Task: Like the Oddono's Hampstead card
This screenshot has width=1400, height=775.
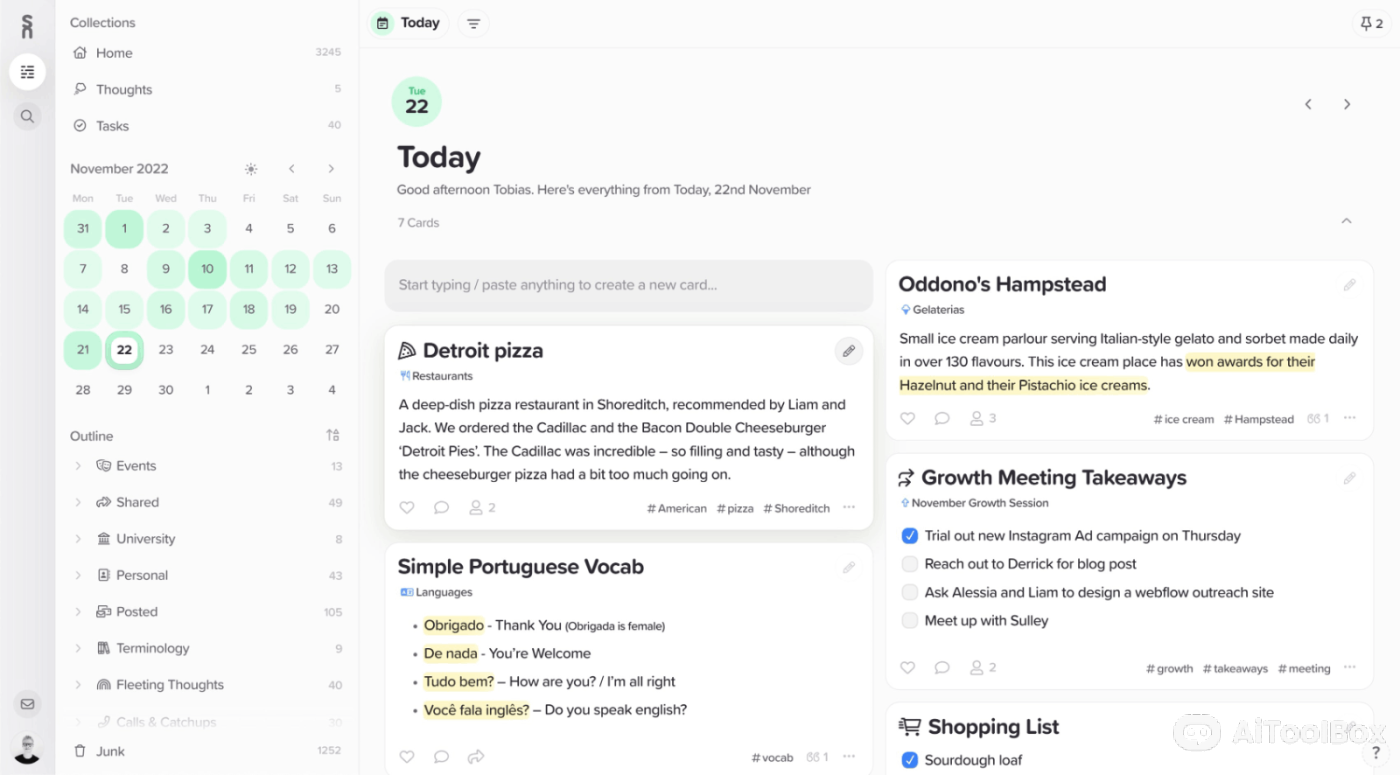Action: [x=907, y=419]
